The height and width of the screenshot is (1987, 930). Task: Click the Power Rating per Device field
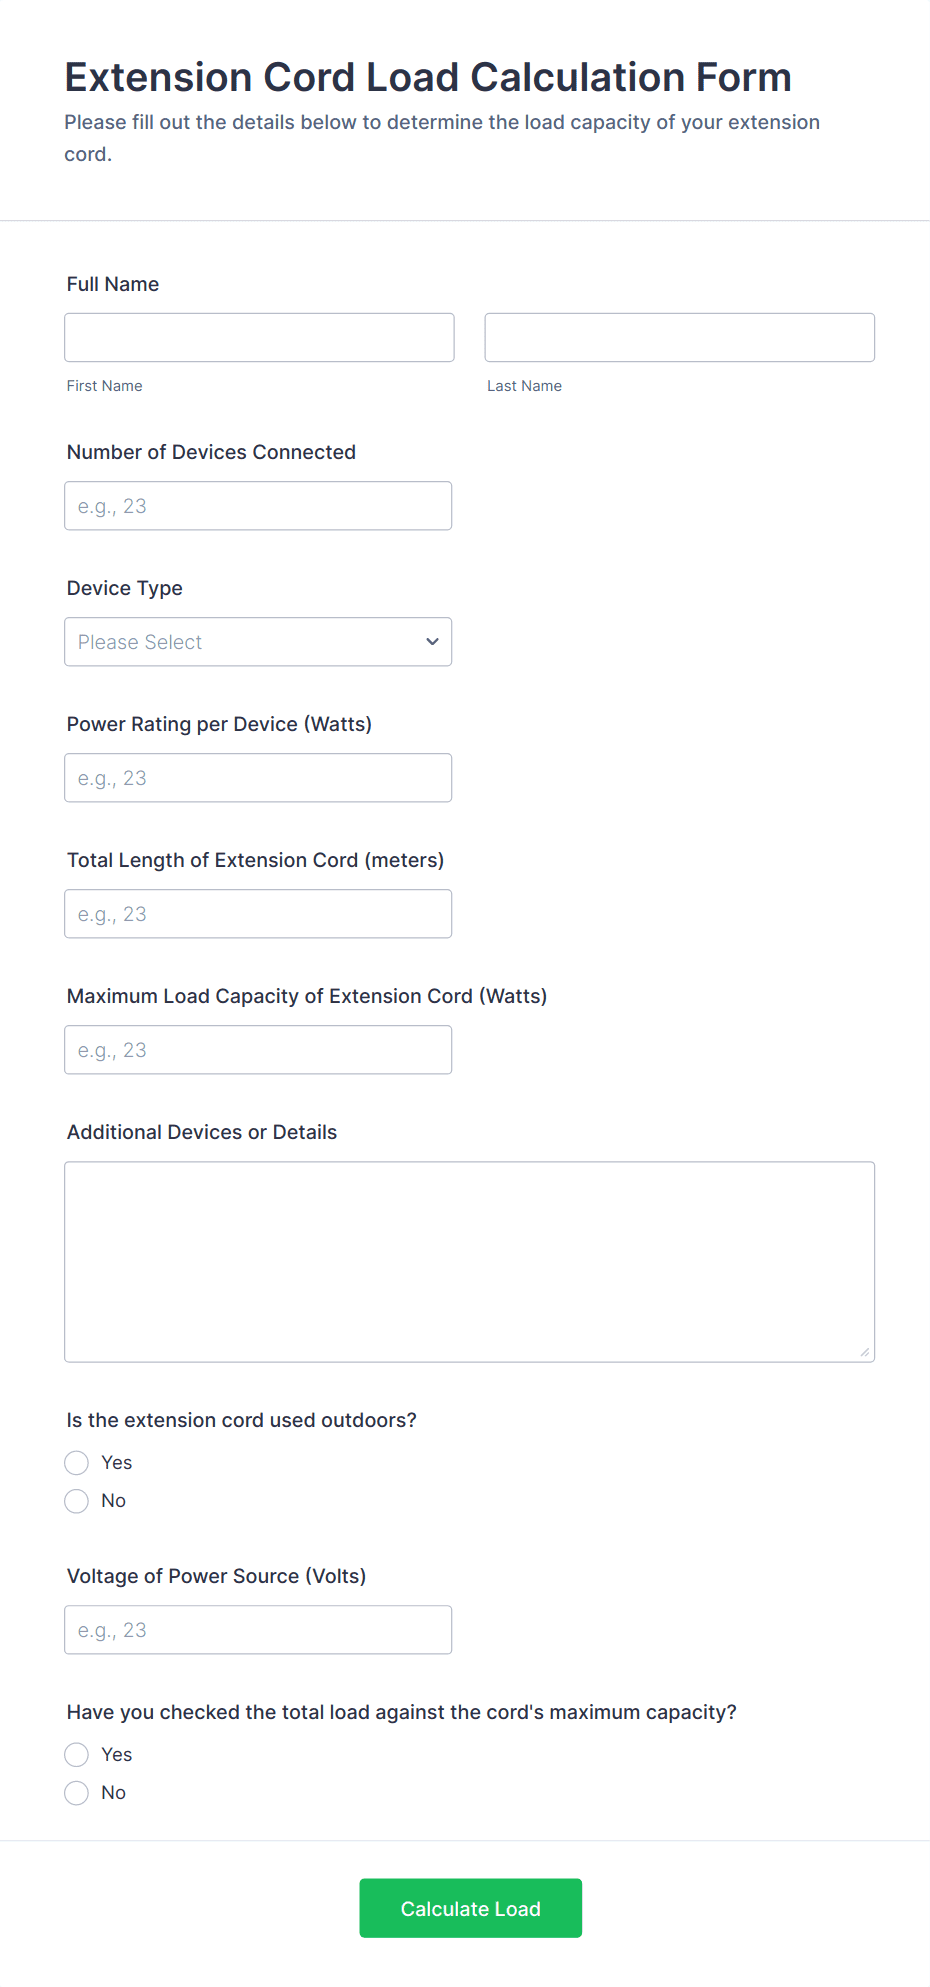[x=258, y=778]
